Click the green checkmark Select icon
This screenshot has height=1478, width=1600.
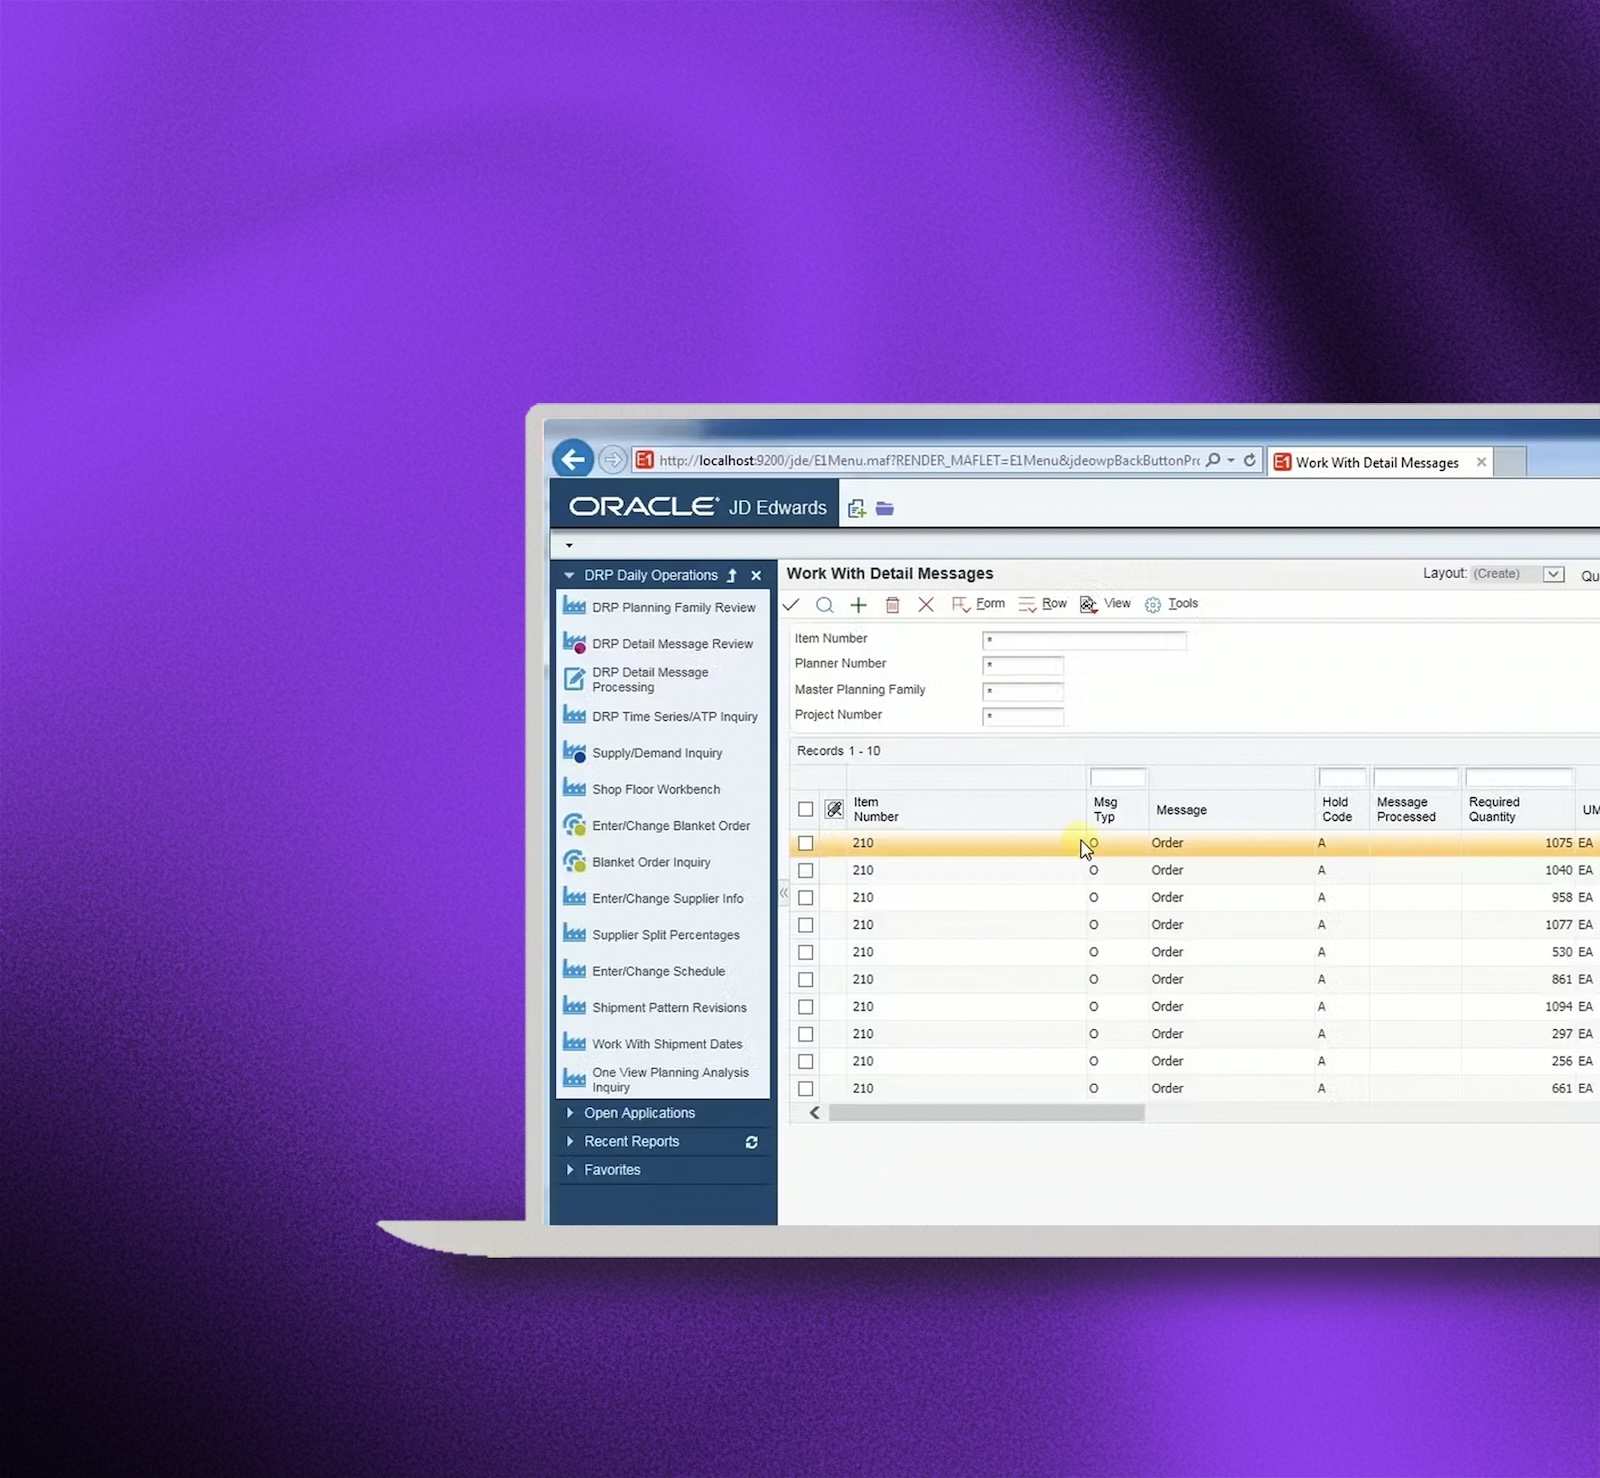click(791, 604)
